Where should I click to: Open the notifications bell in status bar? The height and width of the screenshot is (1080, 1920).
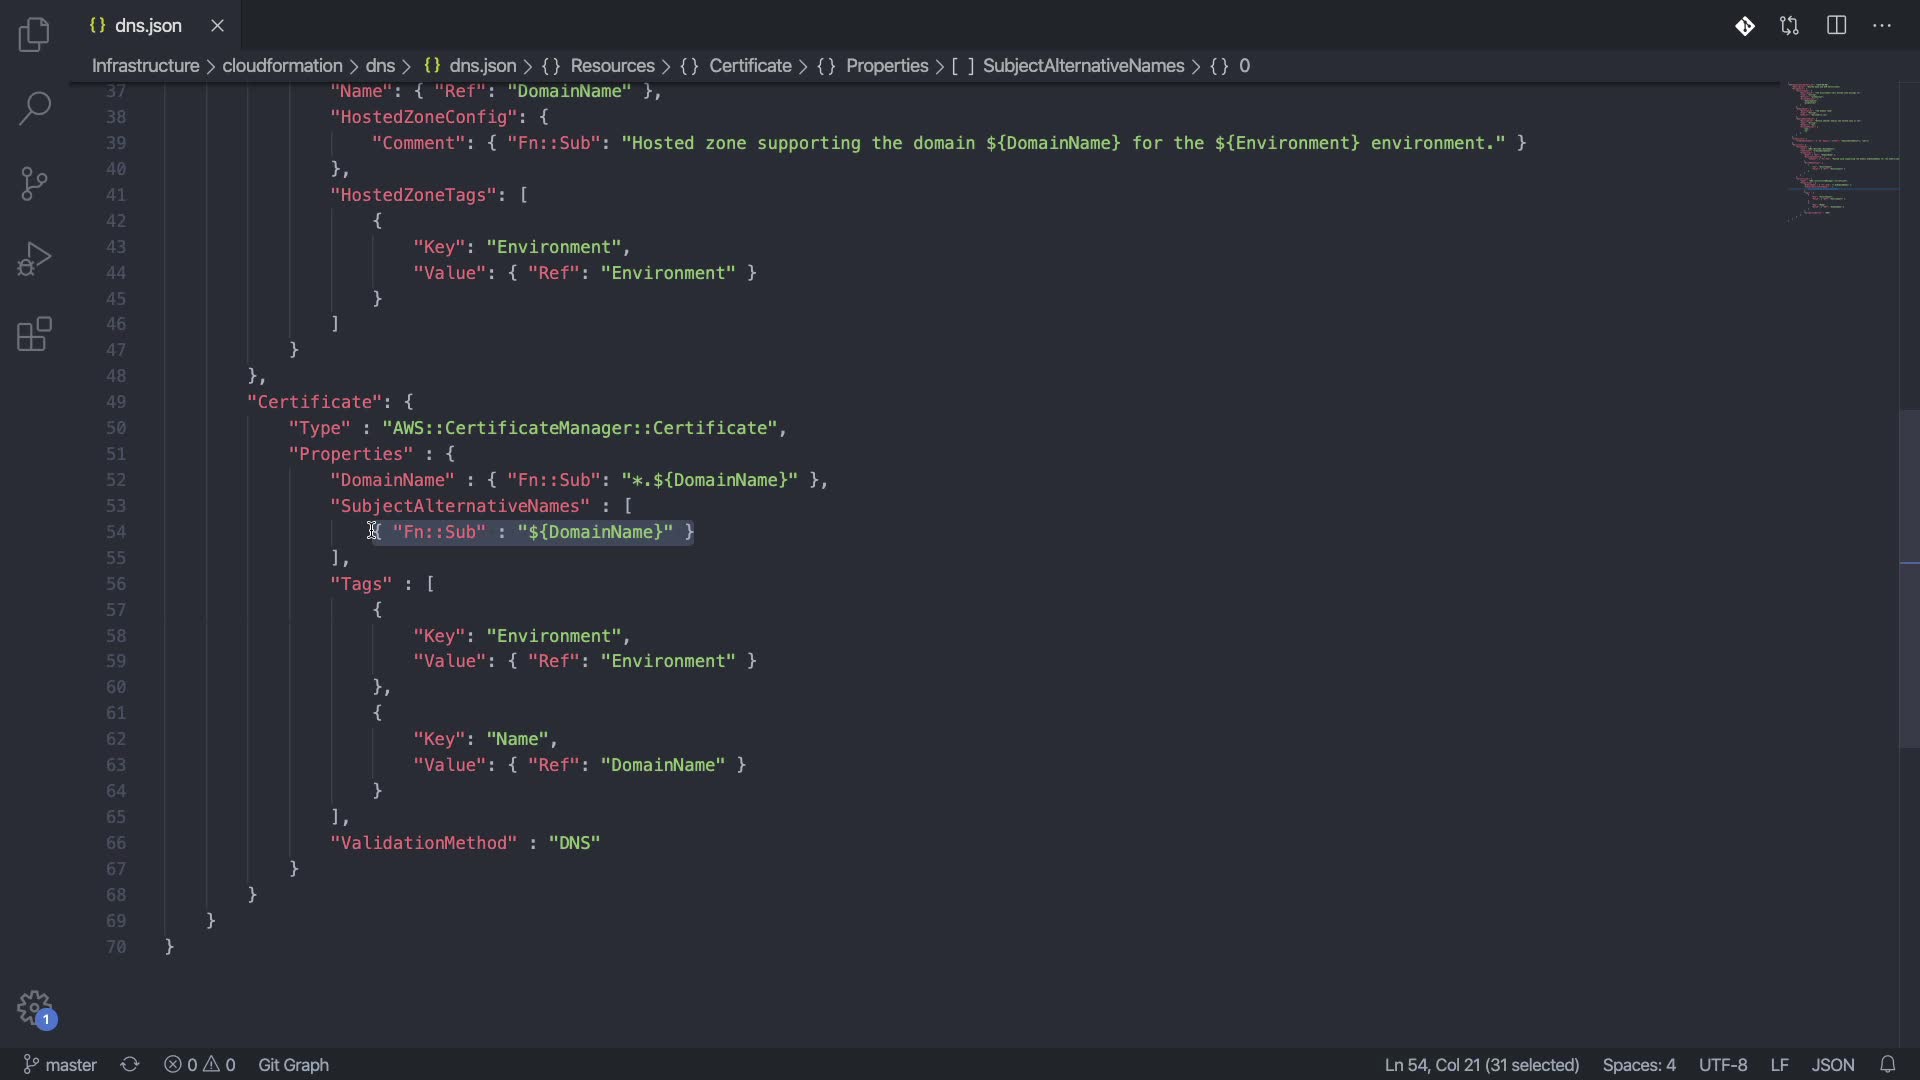[1887, 1065]
